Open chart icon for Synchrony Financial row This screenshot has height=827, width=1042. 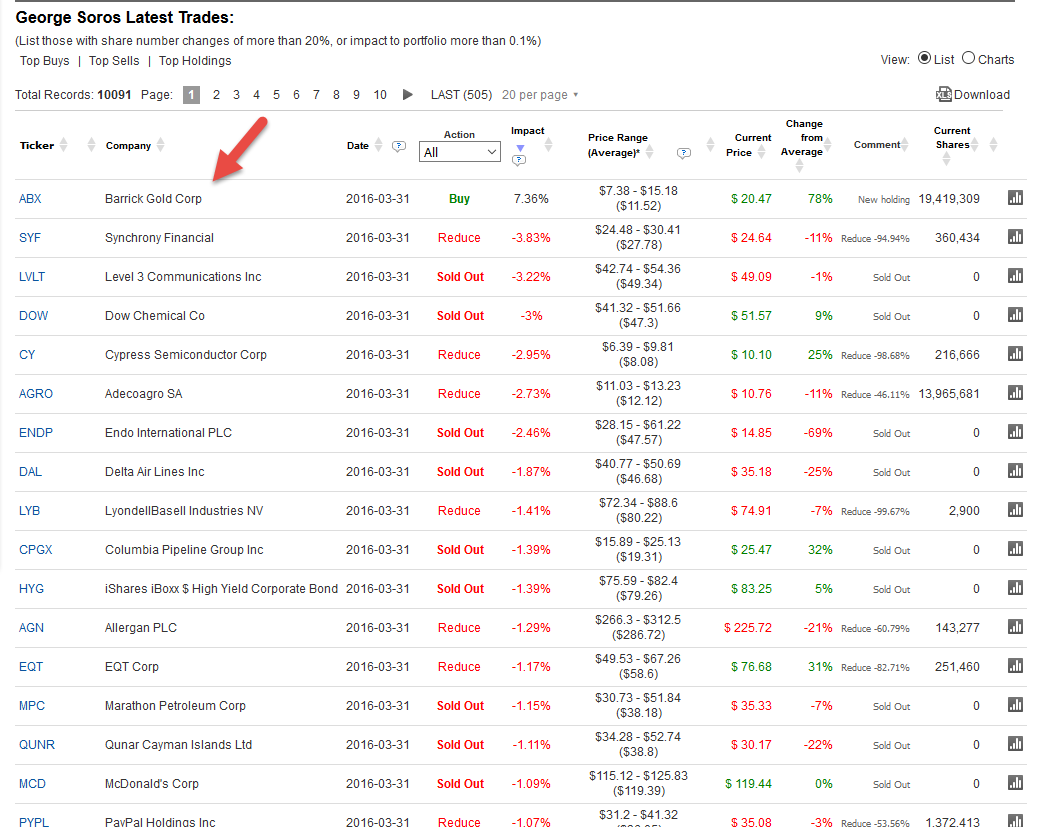pos(1015,237)
